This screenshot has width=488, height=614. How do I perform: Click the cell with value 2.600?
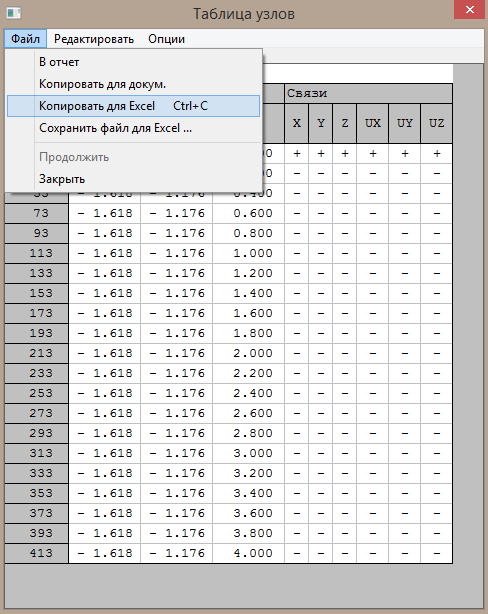click(248, 413)
